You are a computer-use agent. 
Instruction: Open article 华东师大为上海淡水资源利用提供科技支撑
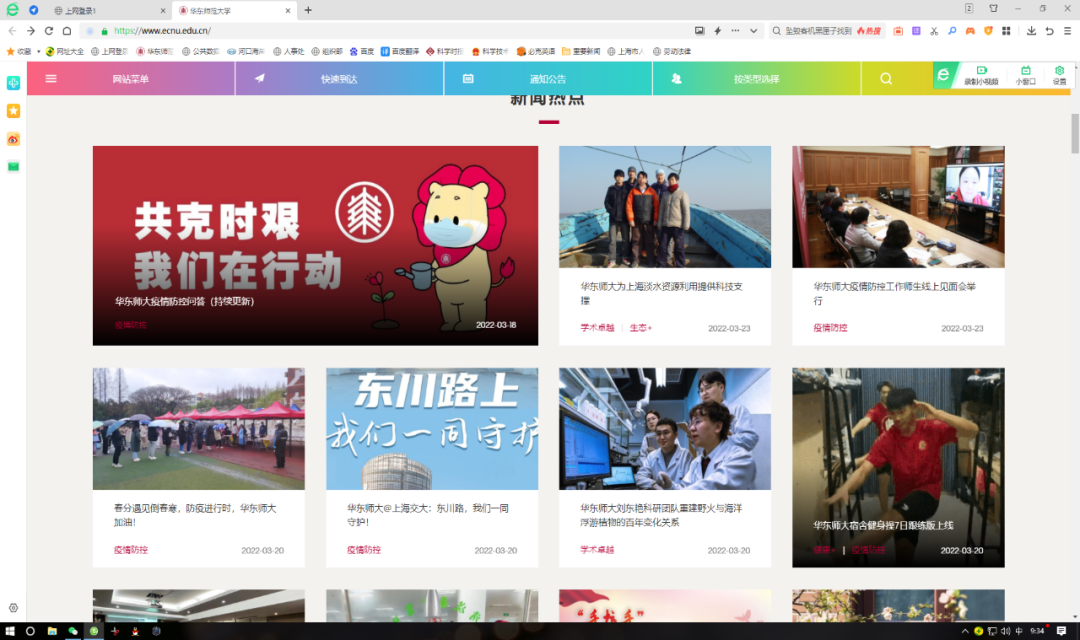[x=661, y=293]
